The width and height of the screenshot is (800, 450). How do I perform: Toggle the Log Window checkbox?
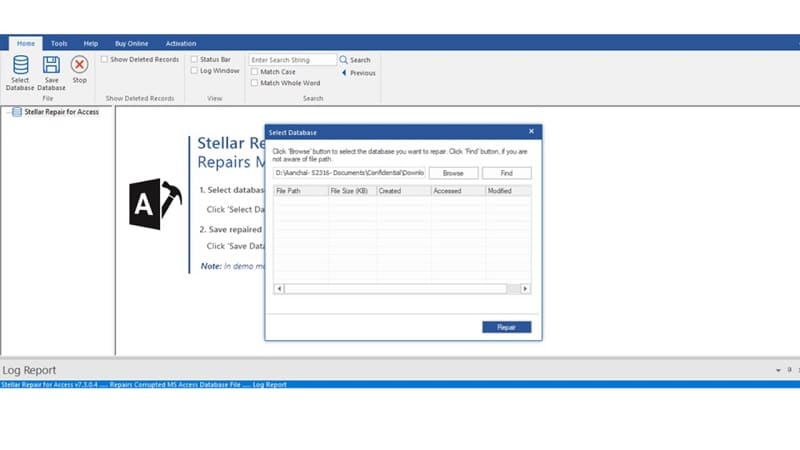194,70
